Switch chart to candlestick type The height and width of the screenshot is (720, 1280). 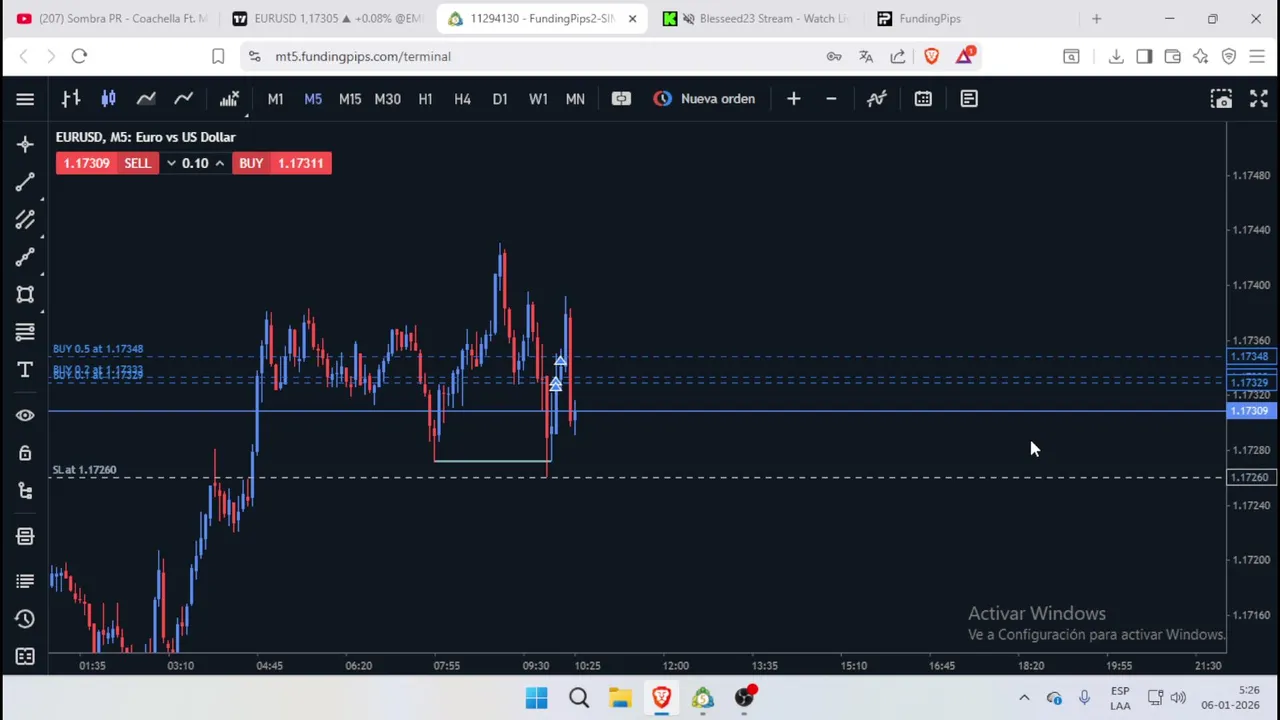coord(108,99)
